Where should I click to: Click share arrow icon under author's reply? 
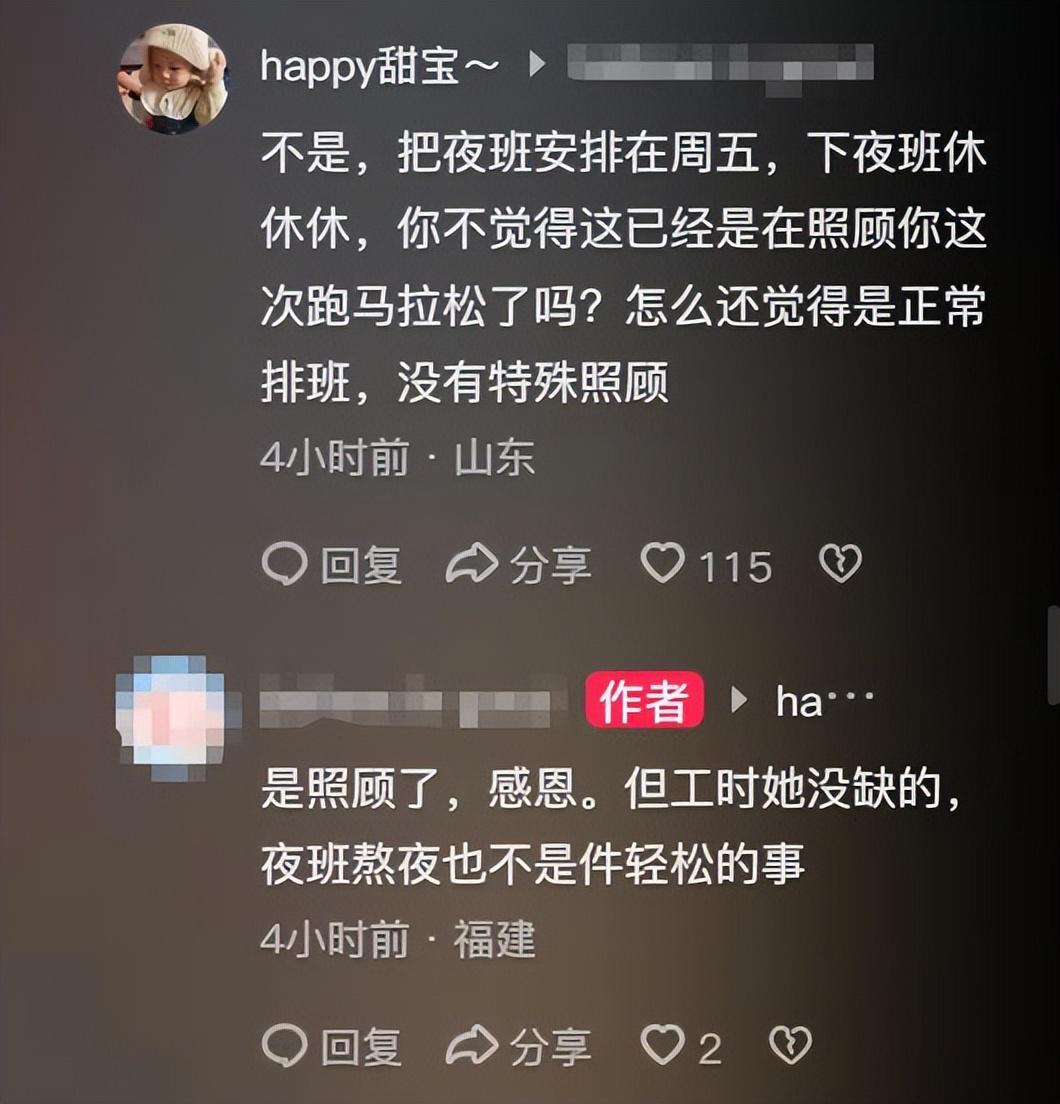coord(472,1045)
